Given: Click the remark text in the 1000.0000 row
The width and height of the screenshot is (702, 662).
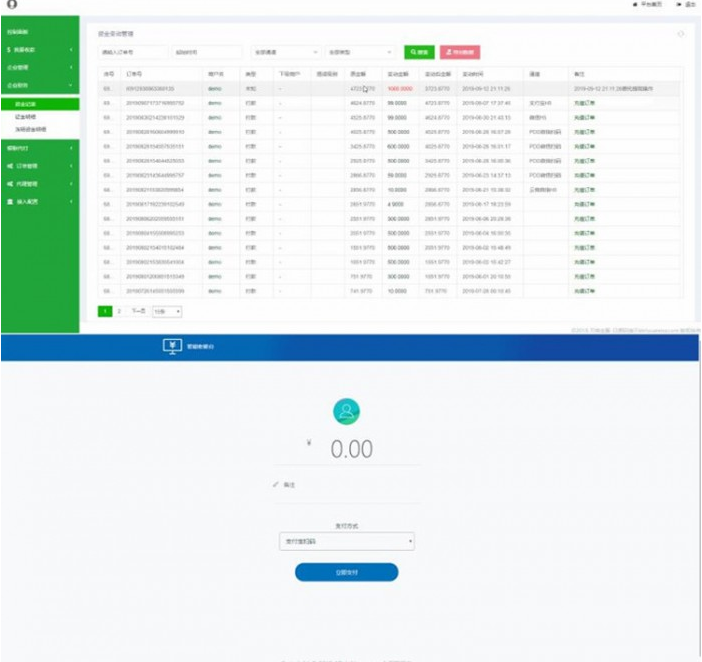Looking at the screenshot, I should point(613,89).
